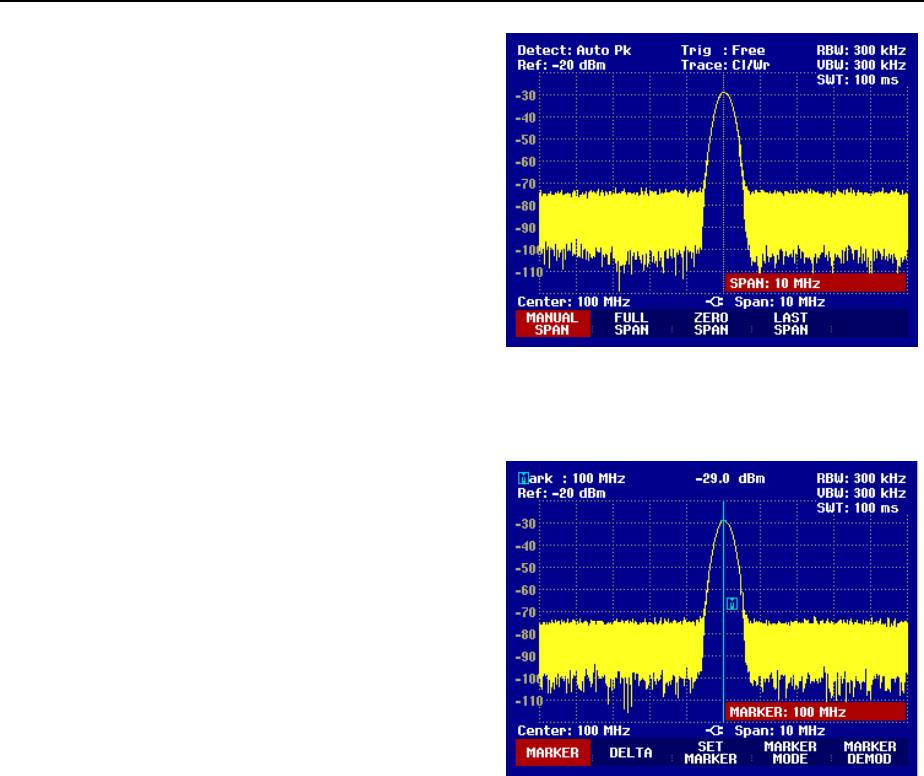Click the -70 axis label in the lower display
924x776 pixels.
click(x=526, y=613)
